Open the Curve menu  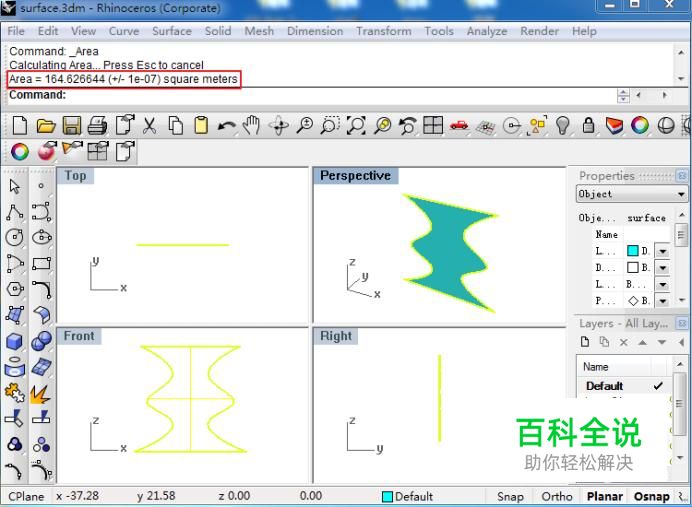pyautogui.click(x=124, y=31)
